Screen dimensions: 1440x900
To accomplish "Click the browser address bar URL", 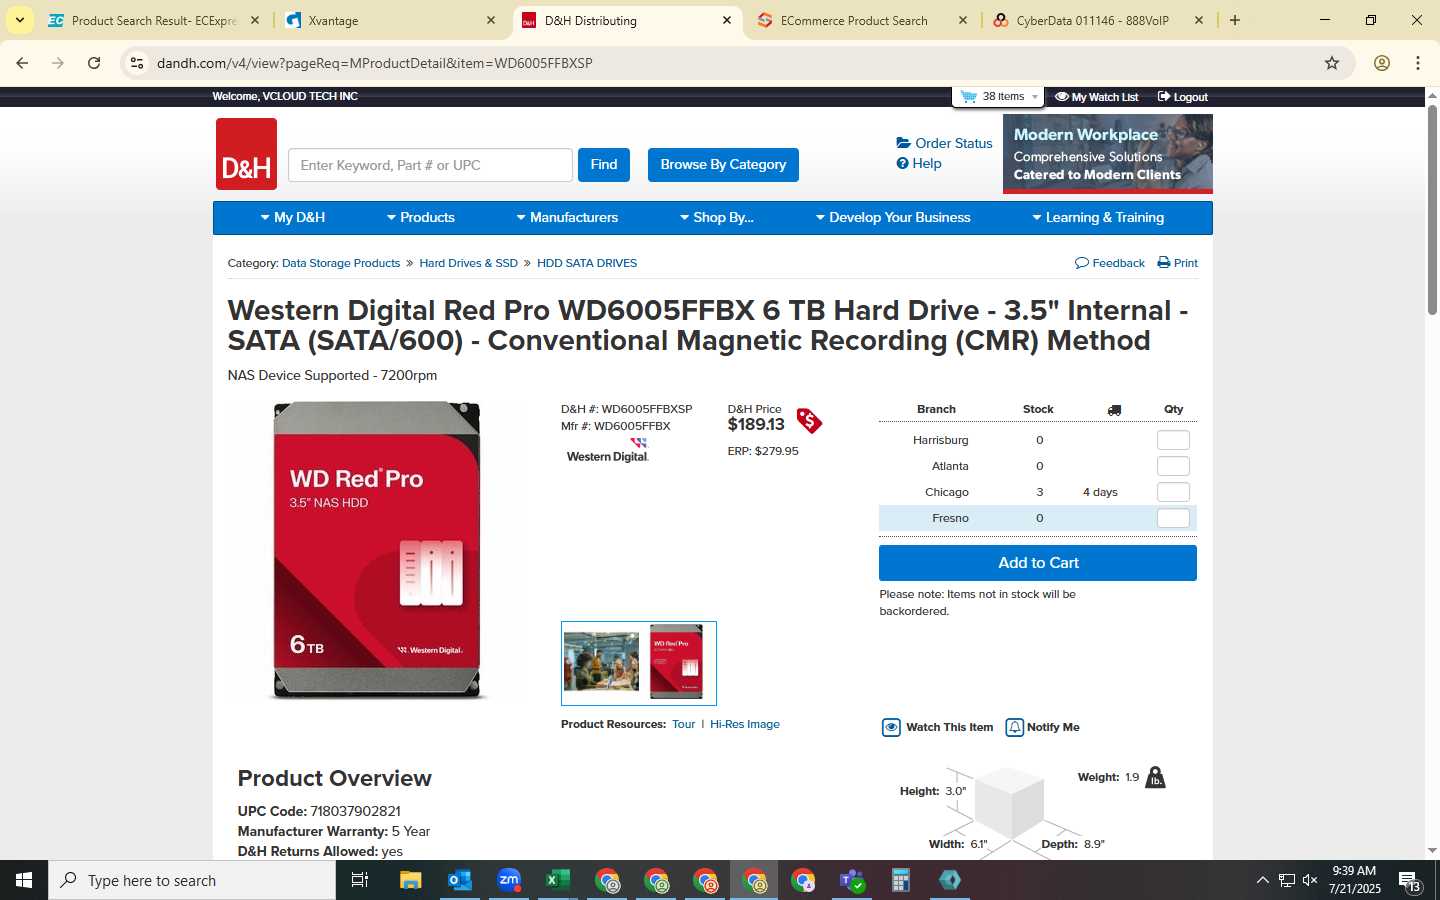I will coord(375,63).
